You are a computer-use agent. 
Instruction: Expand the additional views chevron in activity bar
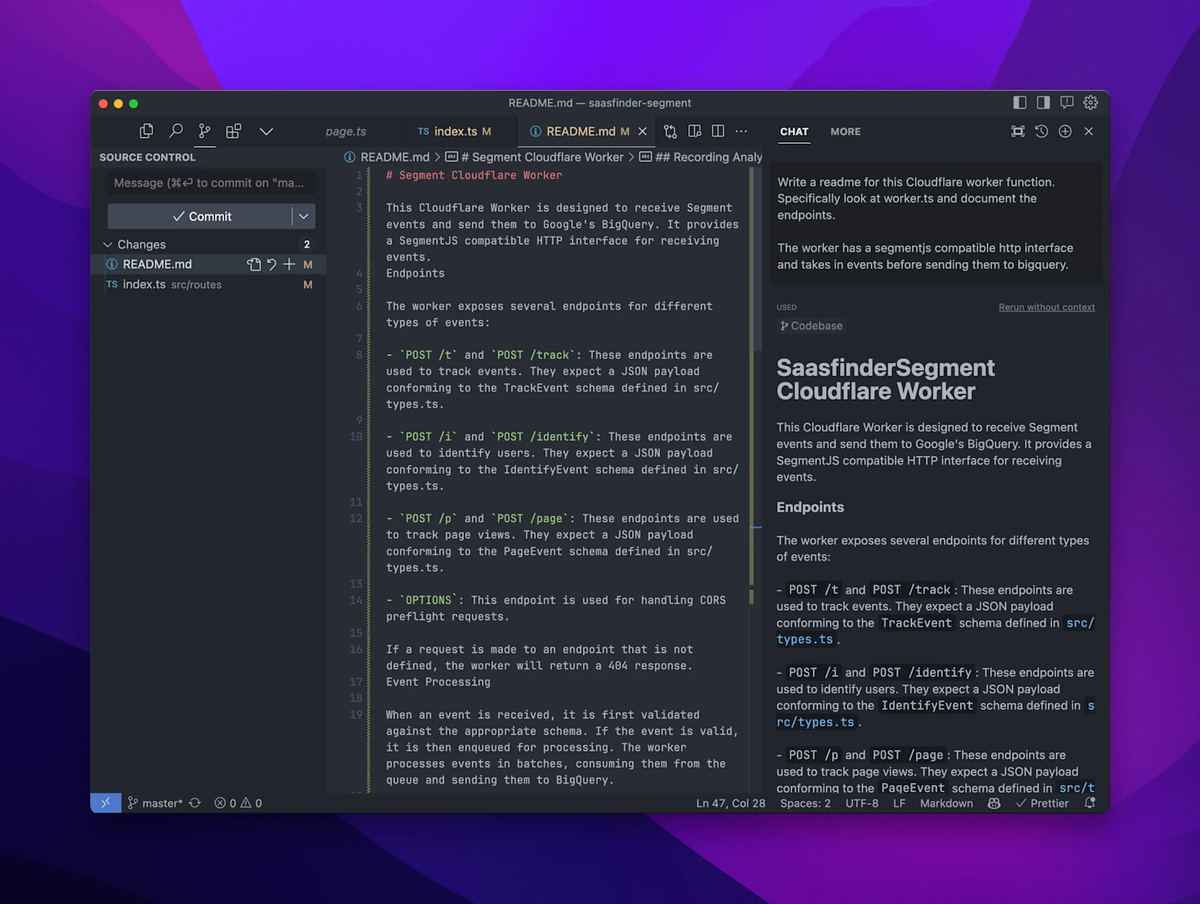(266, 131)
